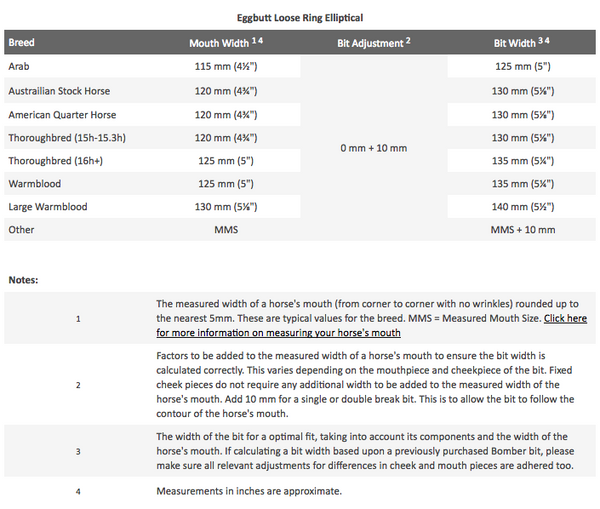Select the Arab breed cell
This screenshot has width=600, height=509.
(18, 66)
